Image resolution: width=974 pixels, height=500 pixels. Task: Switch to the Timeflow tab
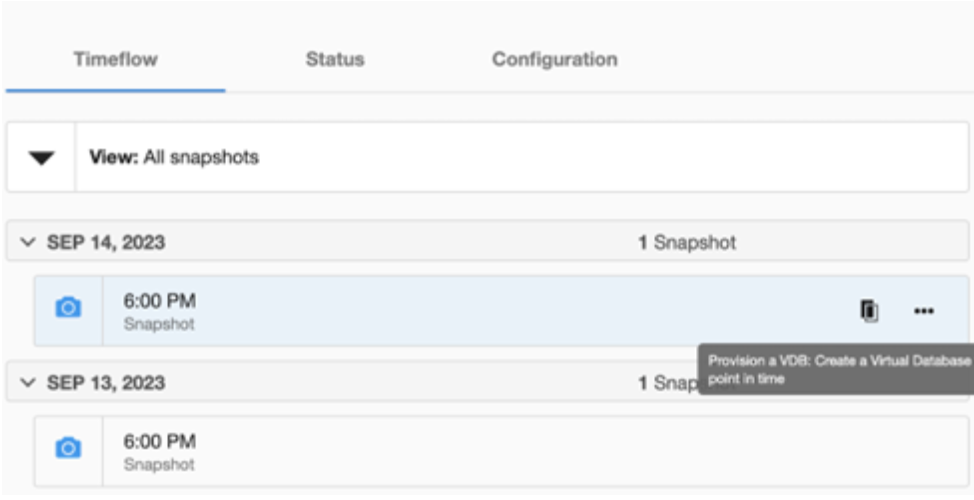click(115, 59)
